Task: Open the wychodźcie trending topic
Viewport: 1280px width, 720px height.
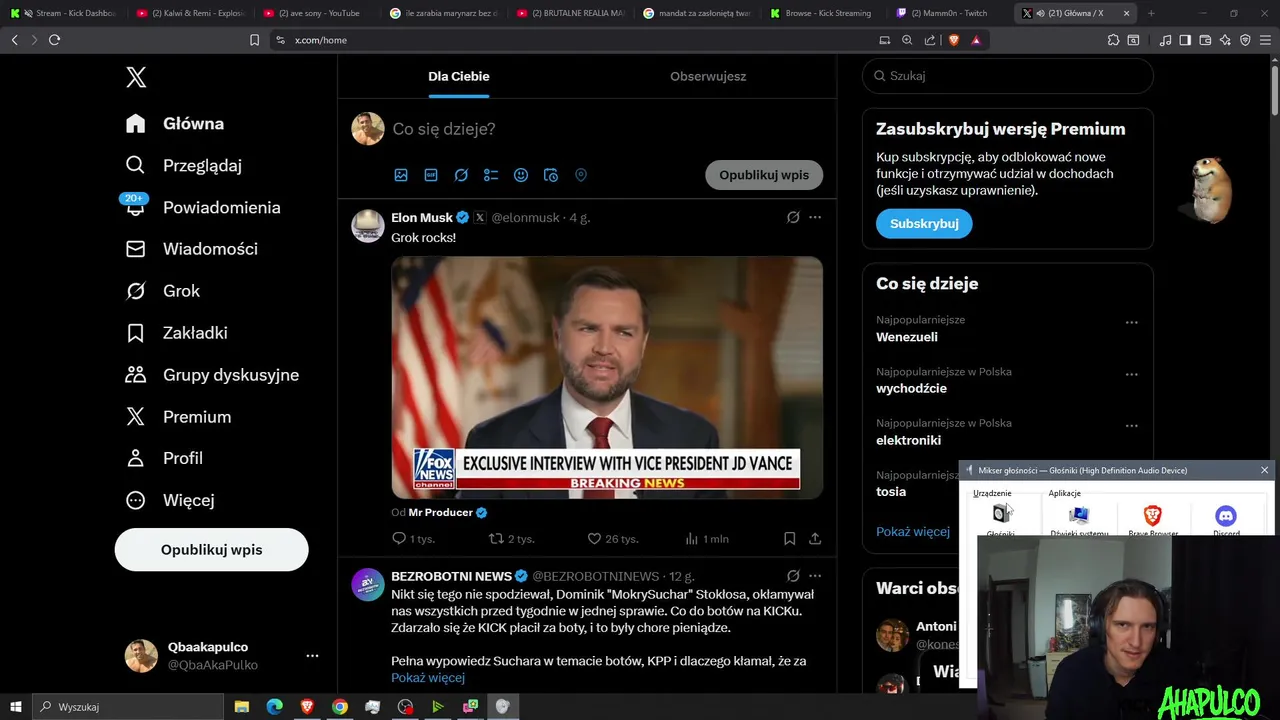Action: [x=911, y=388]
